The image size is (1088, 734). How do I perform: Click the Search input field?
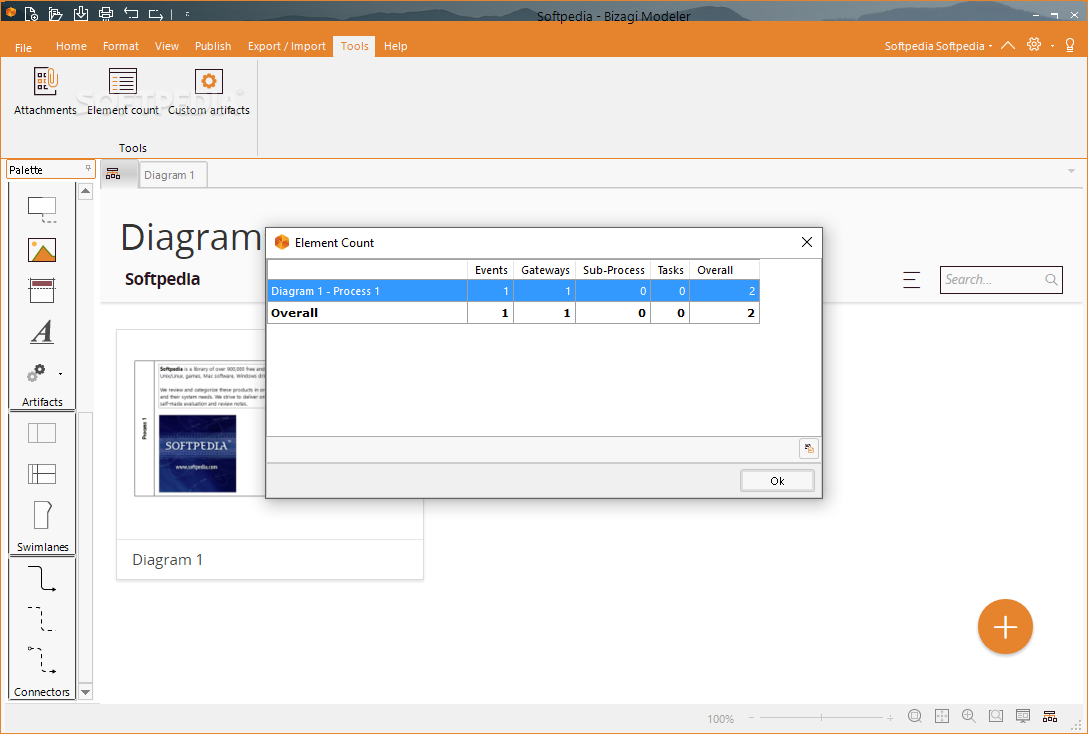(1001, 280)
